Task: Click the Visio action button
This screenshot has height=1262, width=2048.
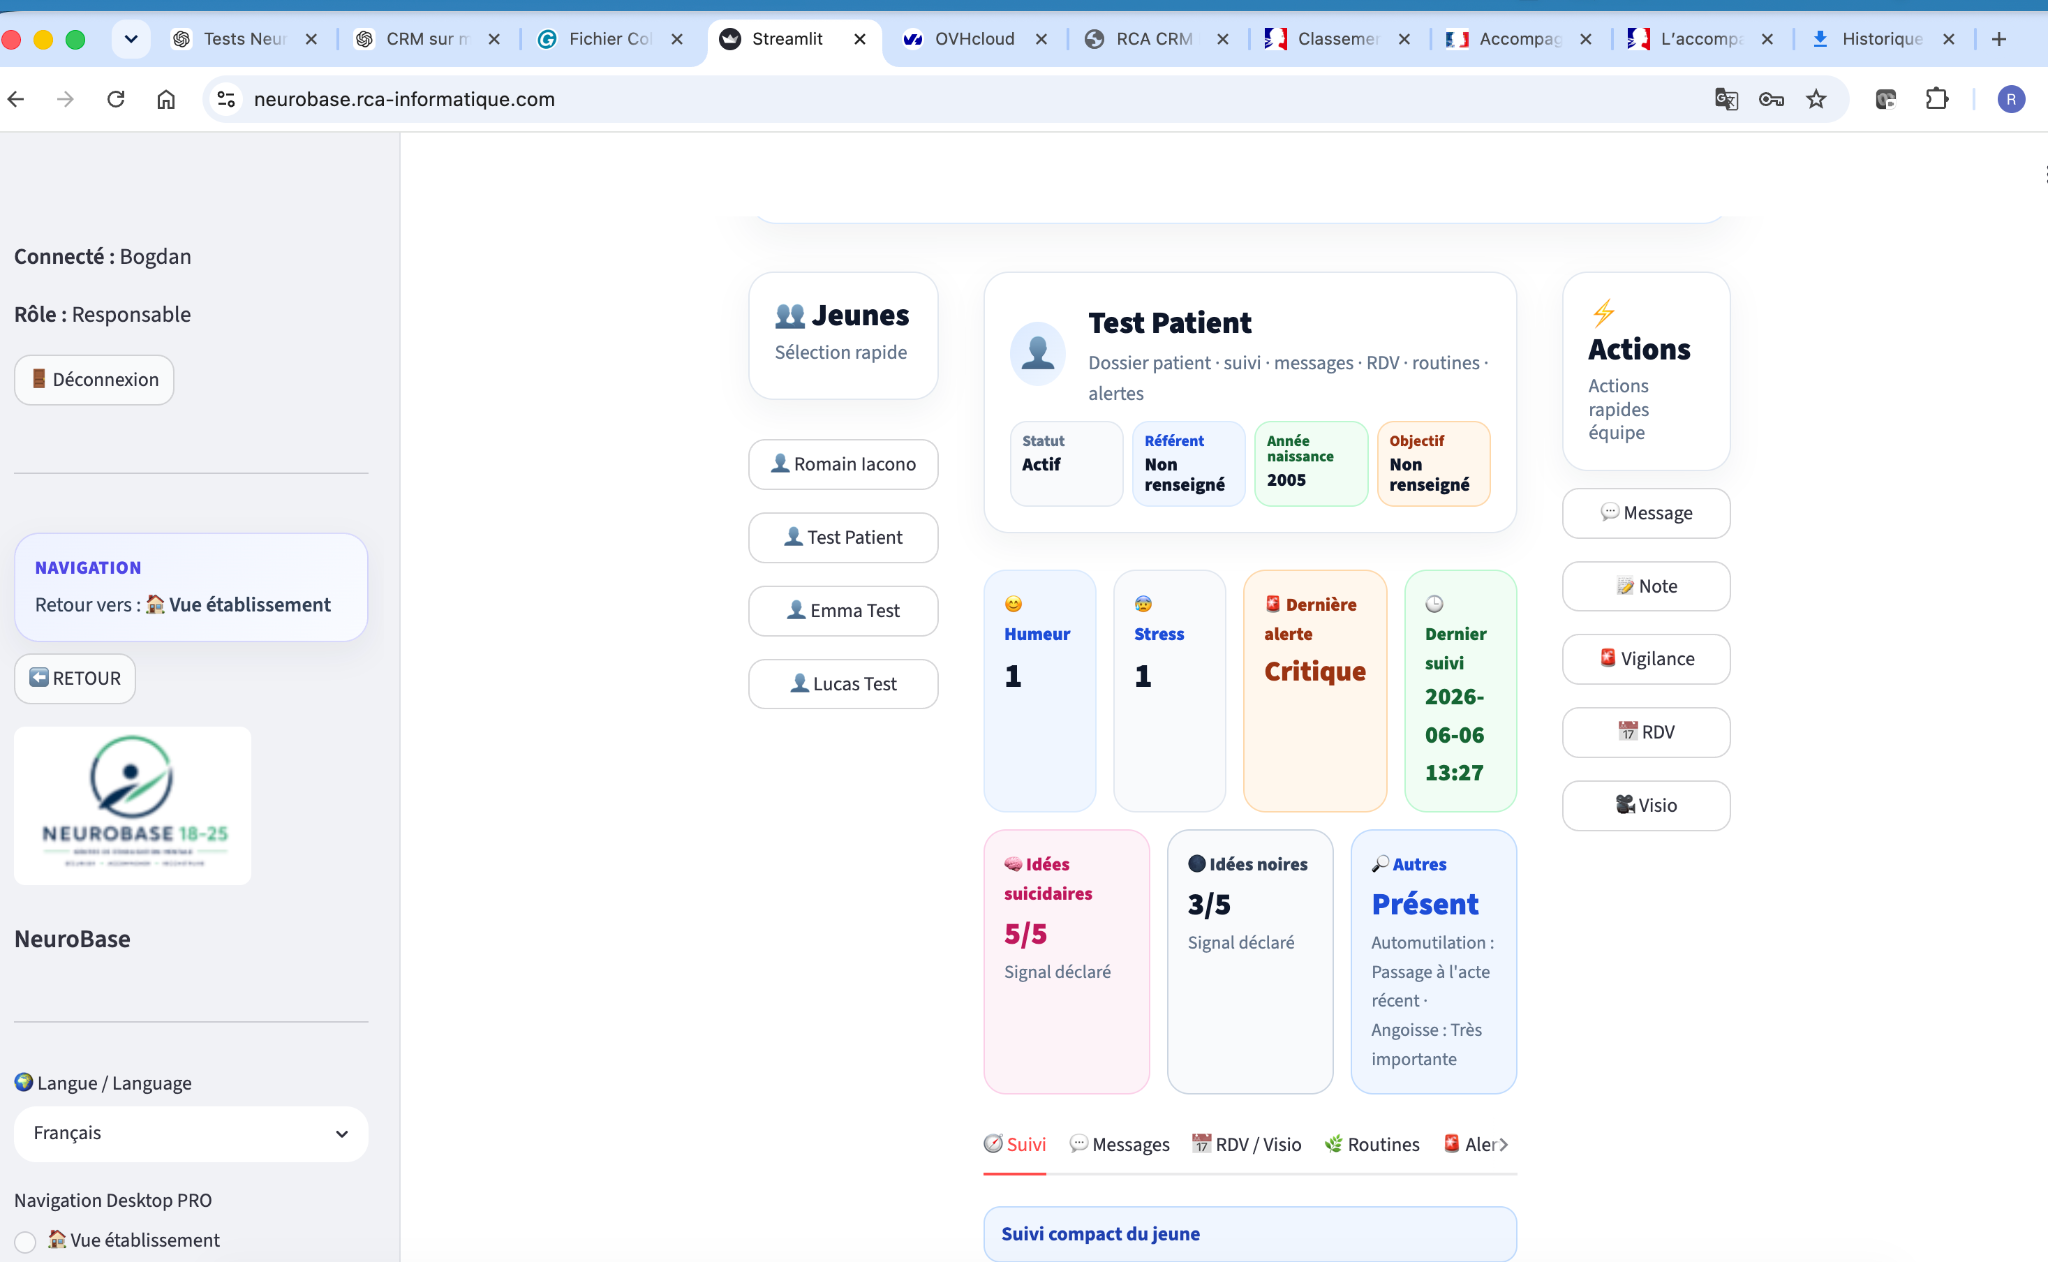Action: coord(1646,805)
